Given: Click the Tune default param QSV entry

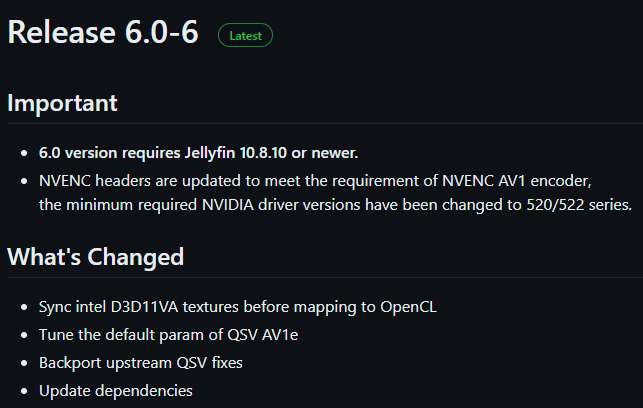Looking at the screenshot, I should click(168, 334).
